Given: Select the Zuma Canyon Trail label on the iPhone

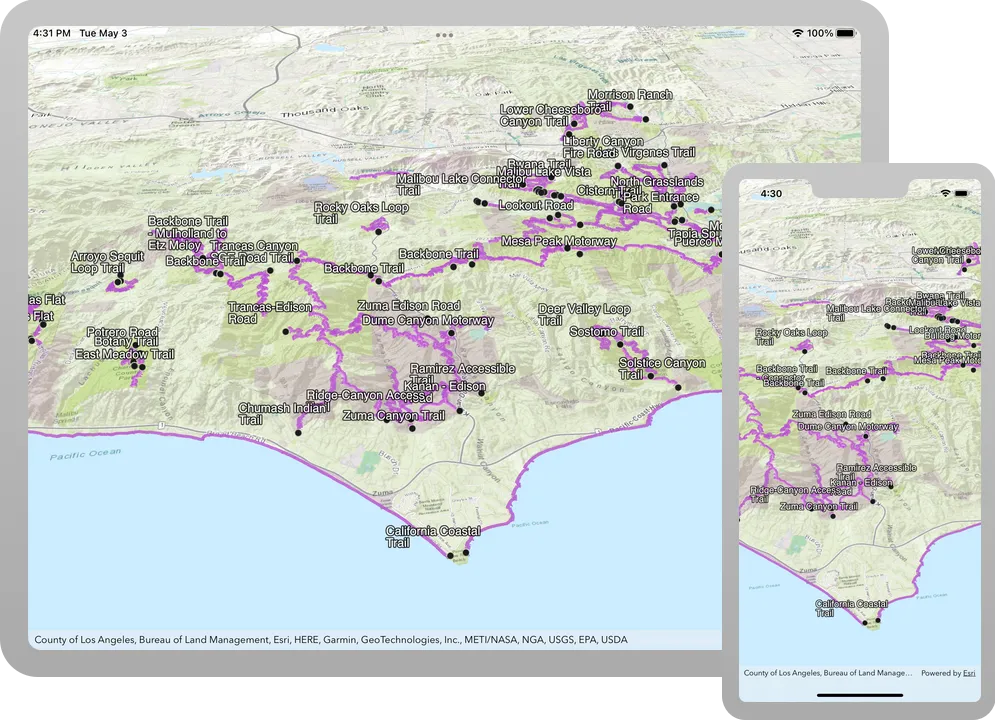Looking at the screenshot, I should point(819,506).
